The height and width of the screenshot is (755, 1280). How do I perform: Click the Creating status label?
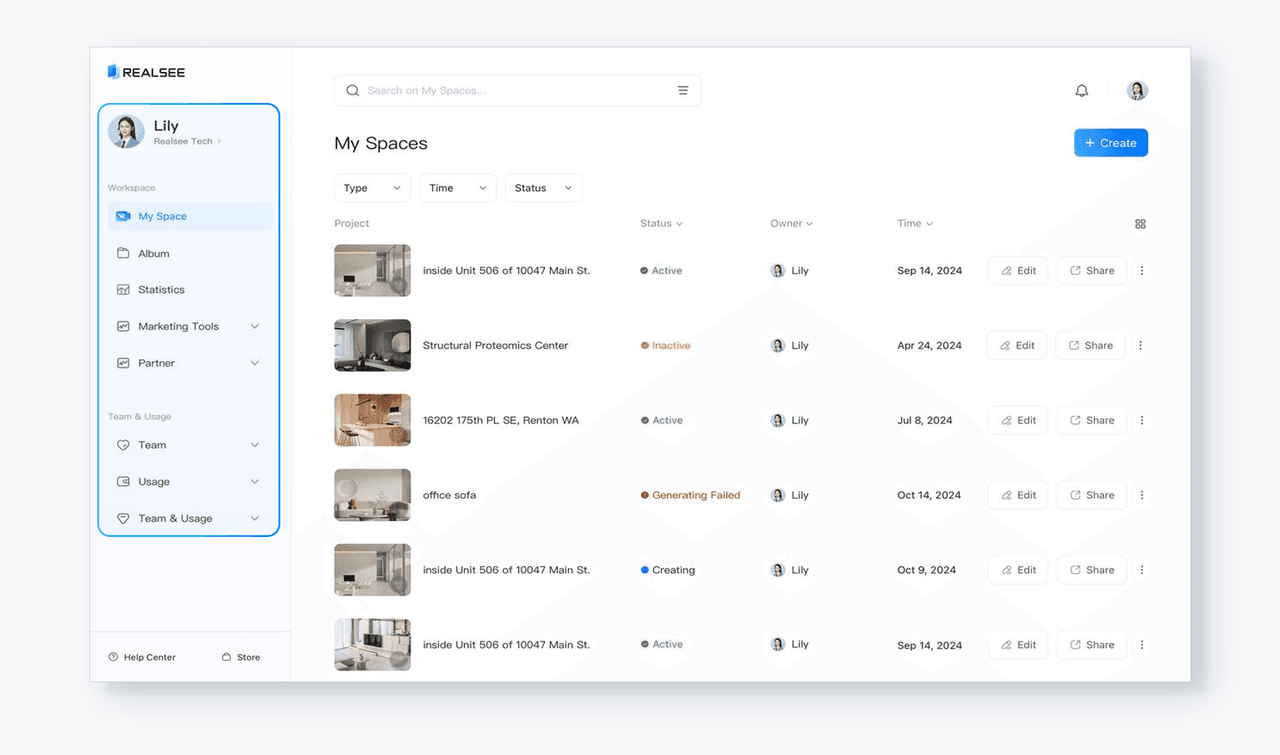click(668, 570)
